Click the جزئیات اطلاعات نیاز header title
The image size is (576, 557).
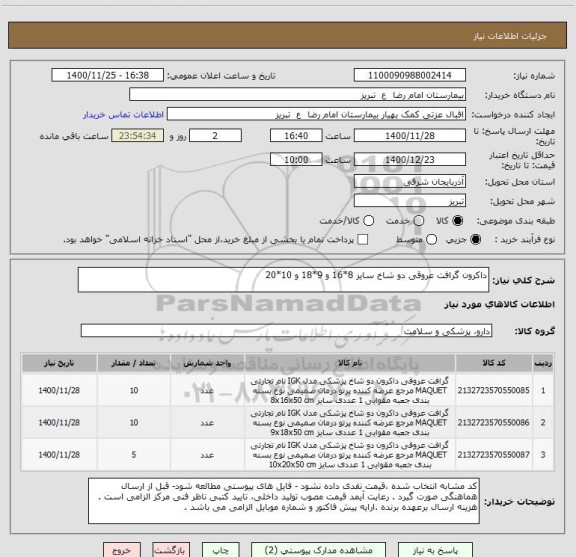[510, 36]
